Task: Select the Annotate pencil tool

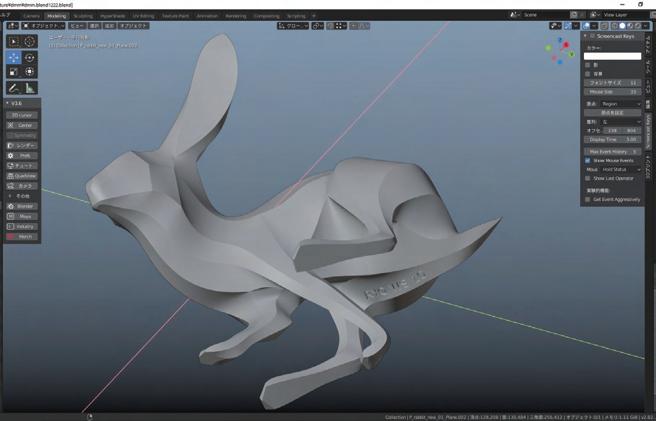Action: coord(14,88)
